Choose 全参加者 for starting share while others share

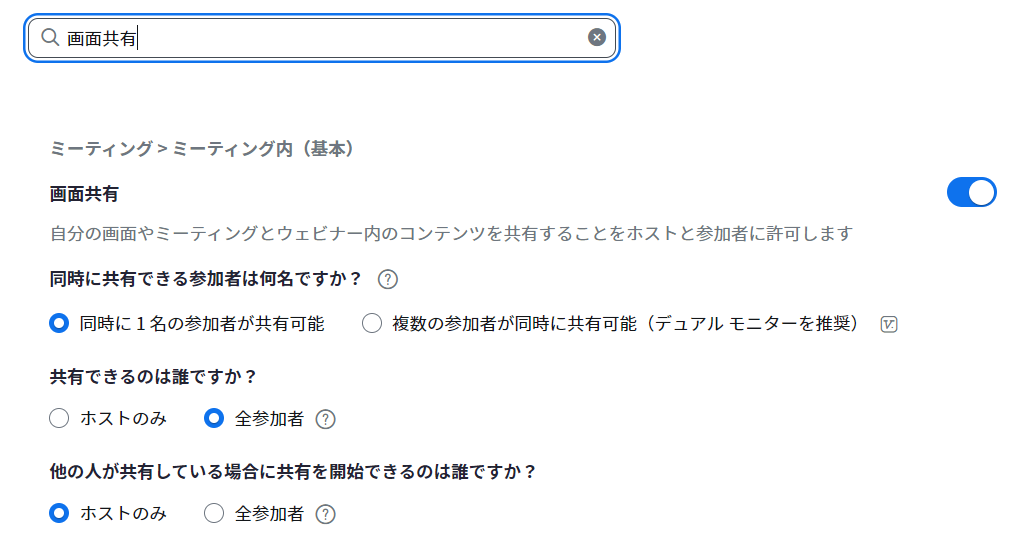click(214, 513)
